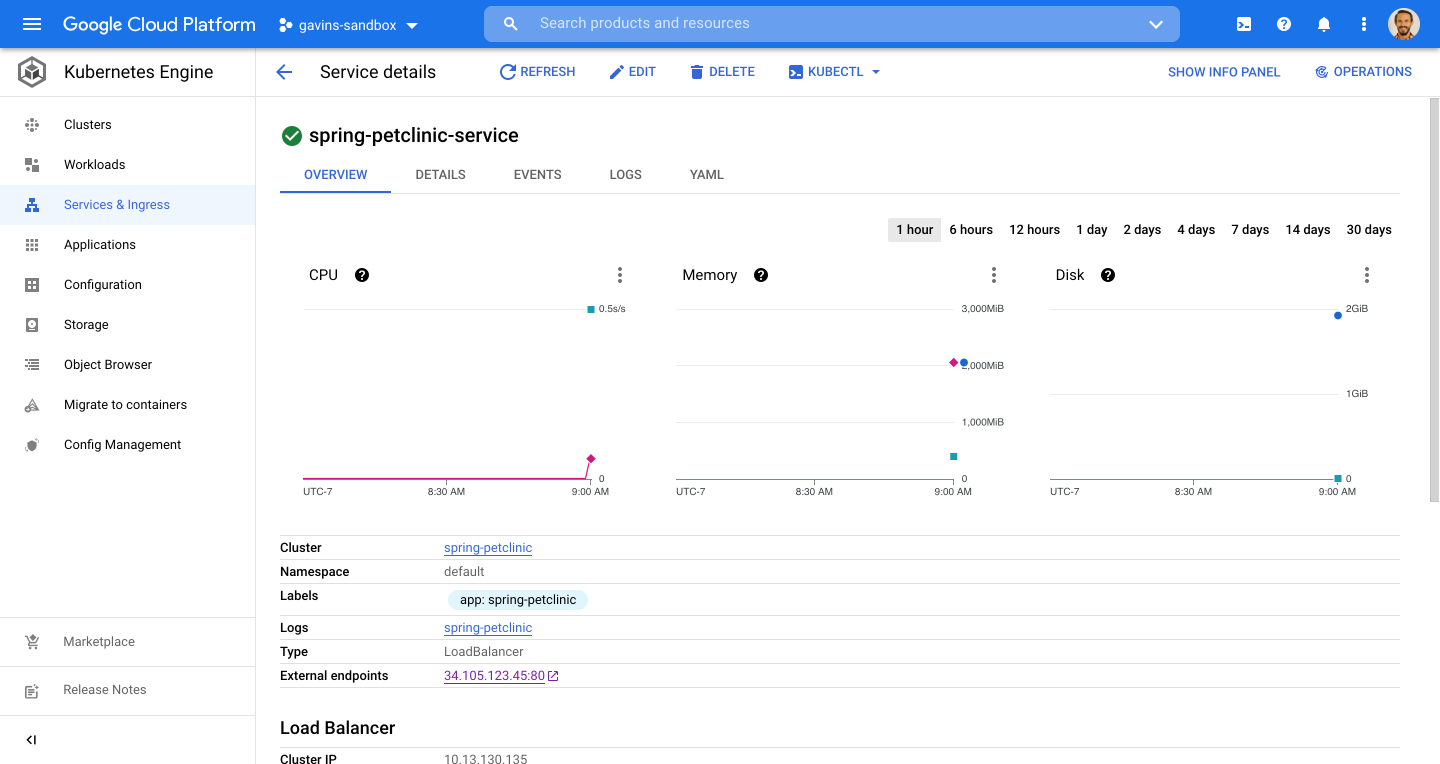Image resolution: width=1440 pixels, height=764 pixels.
Task: Open the KUBECTL dropdown menu
Action: [834, 72]
